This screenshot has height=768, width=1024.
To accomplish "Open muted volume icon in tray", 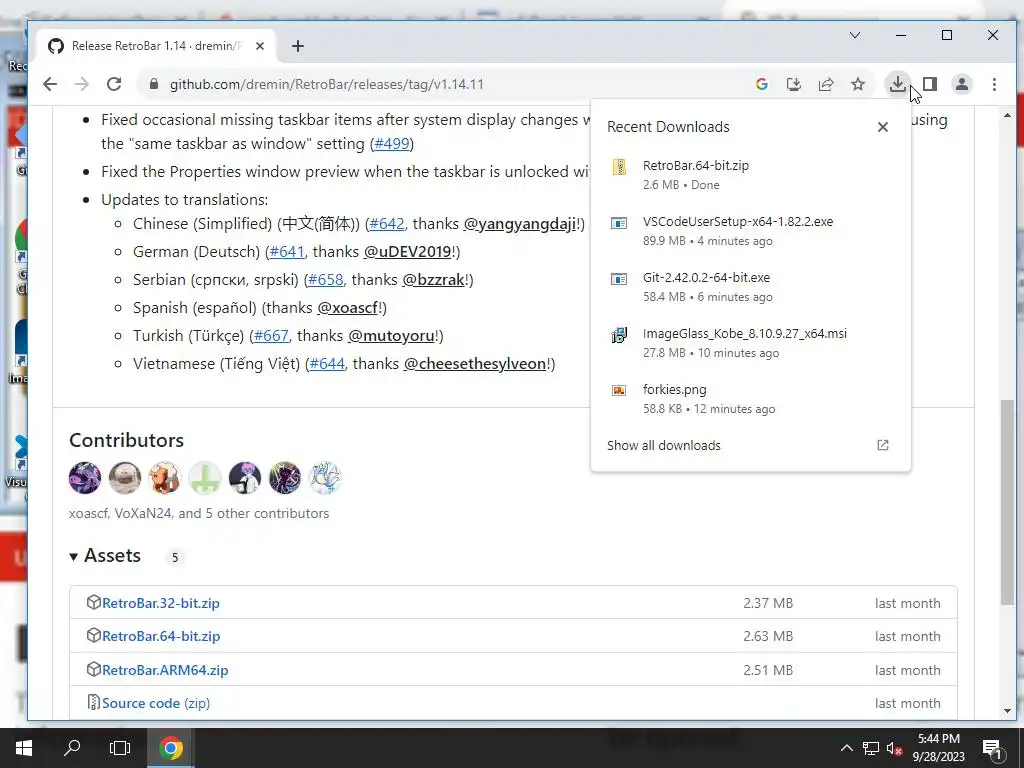I will 894,748.
